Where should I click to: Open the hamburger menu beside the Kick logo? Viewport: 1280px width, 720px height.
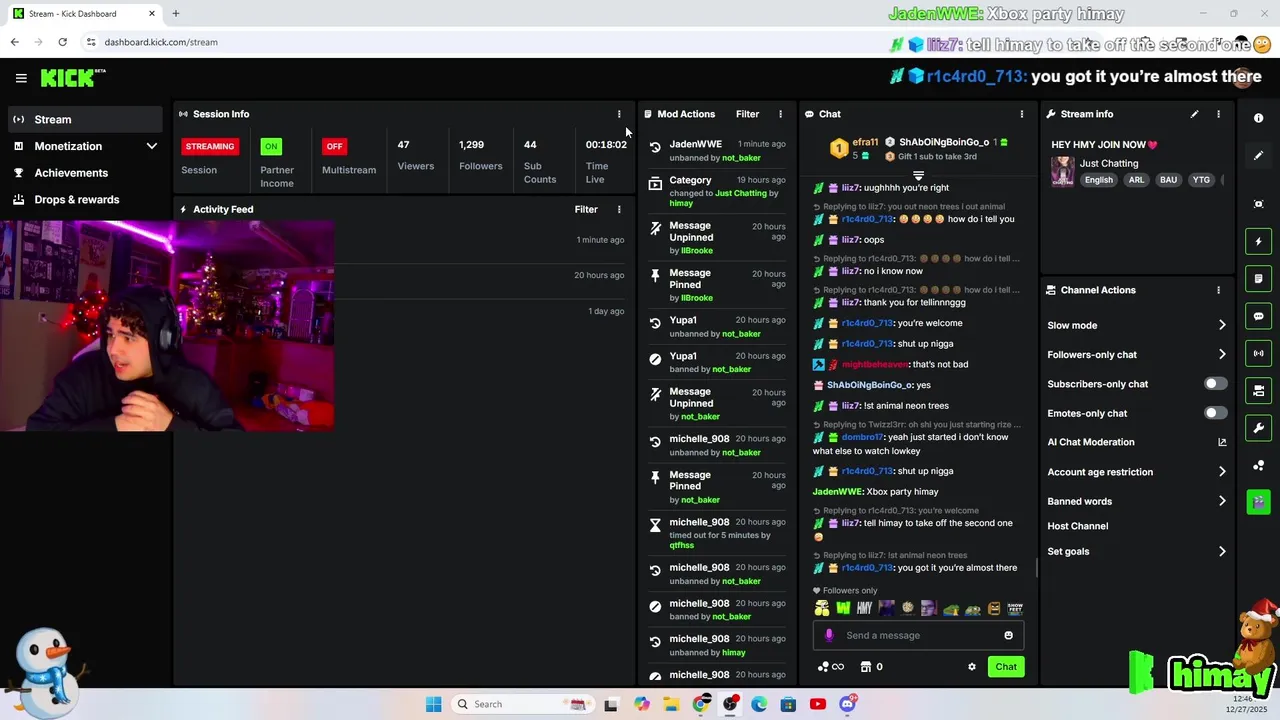click(x=21, y=78)
